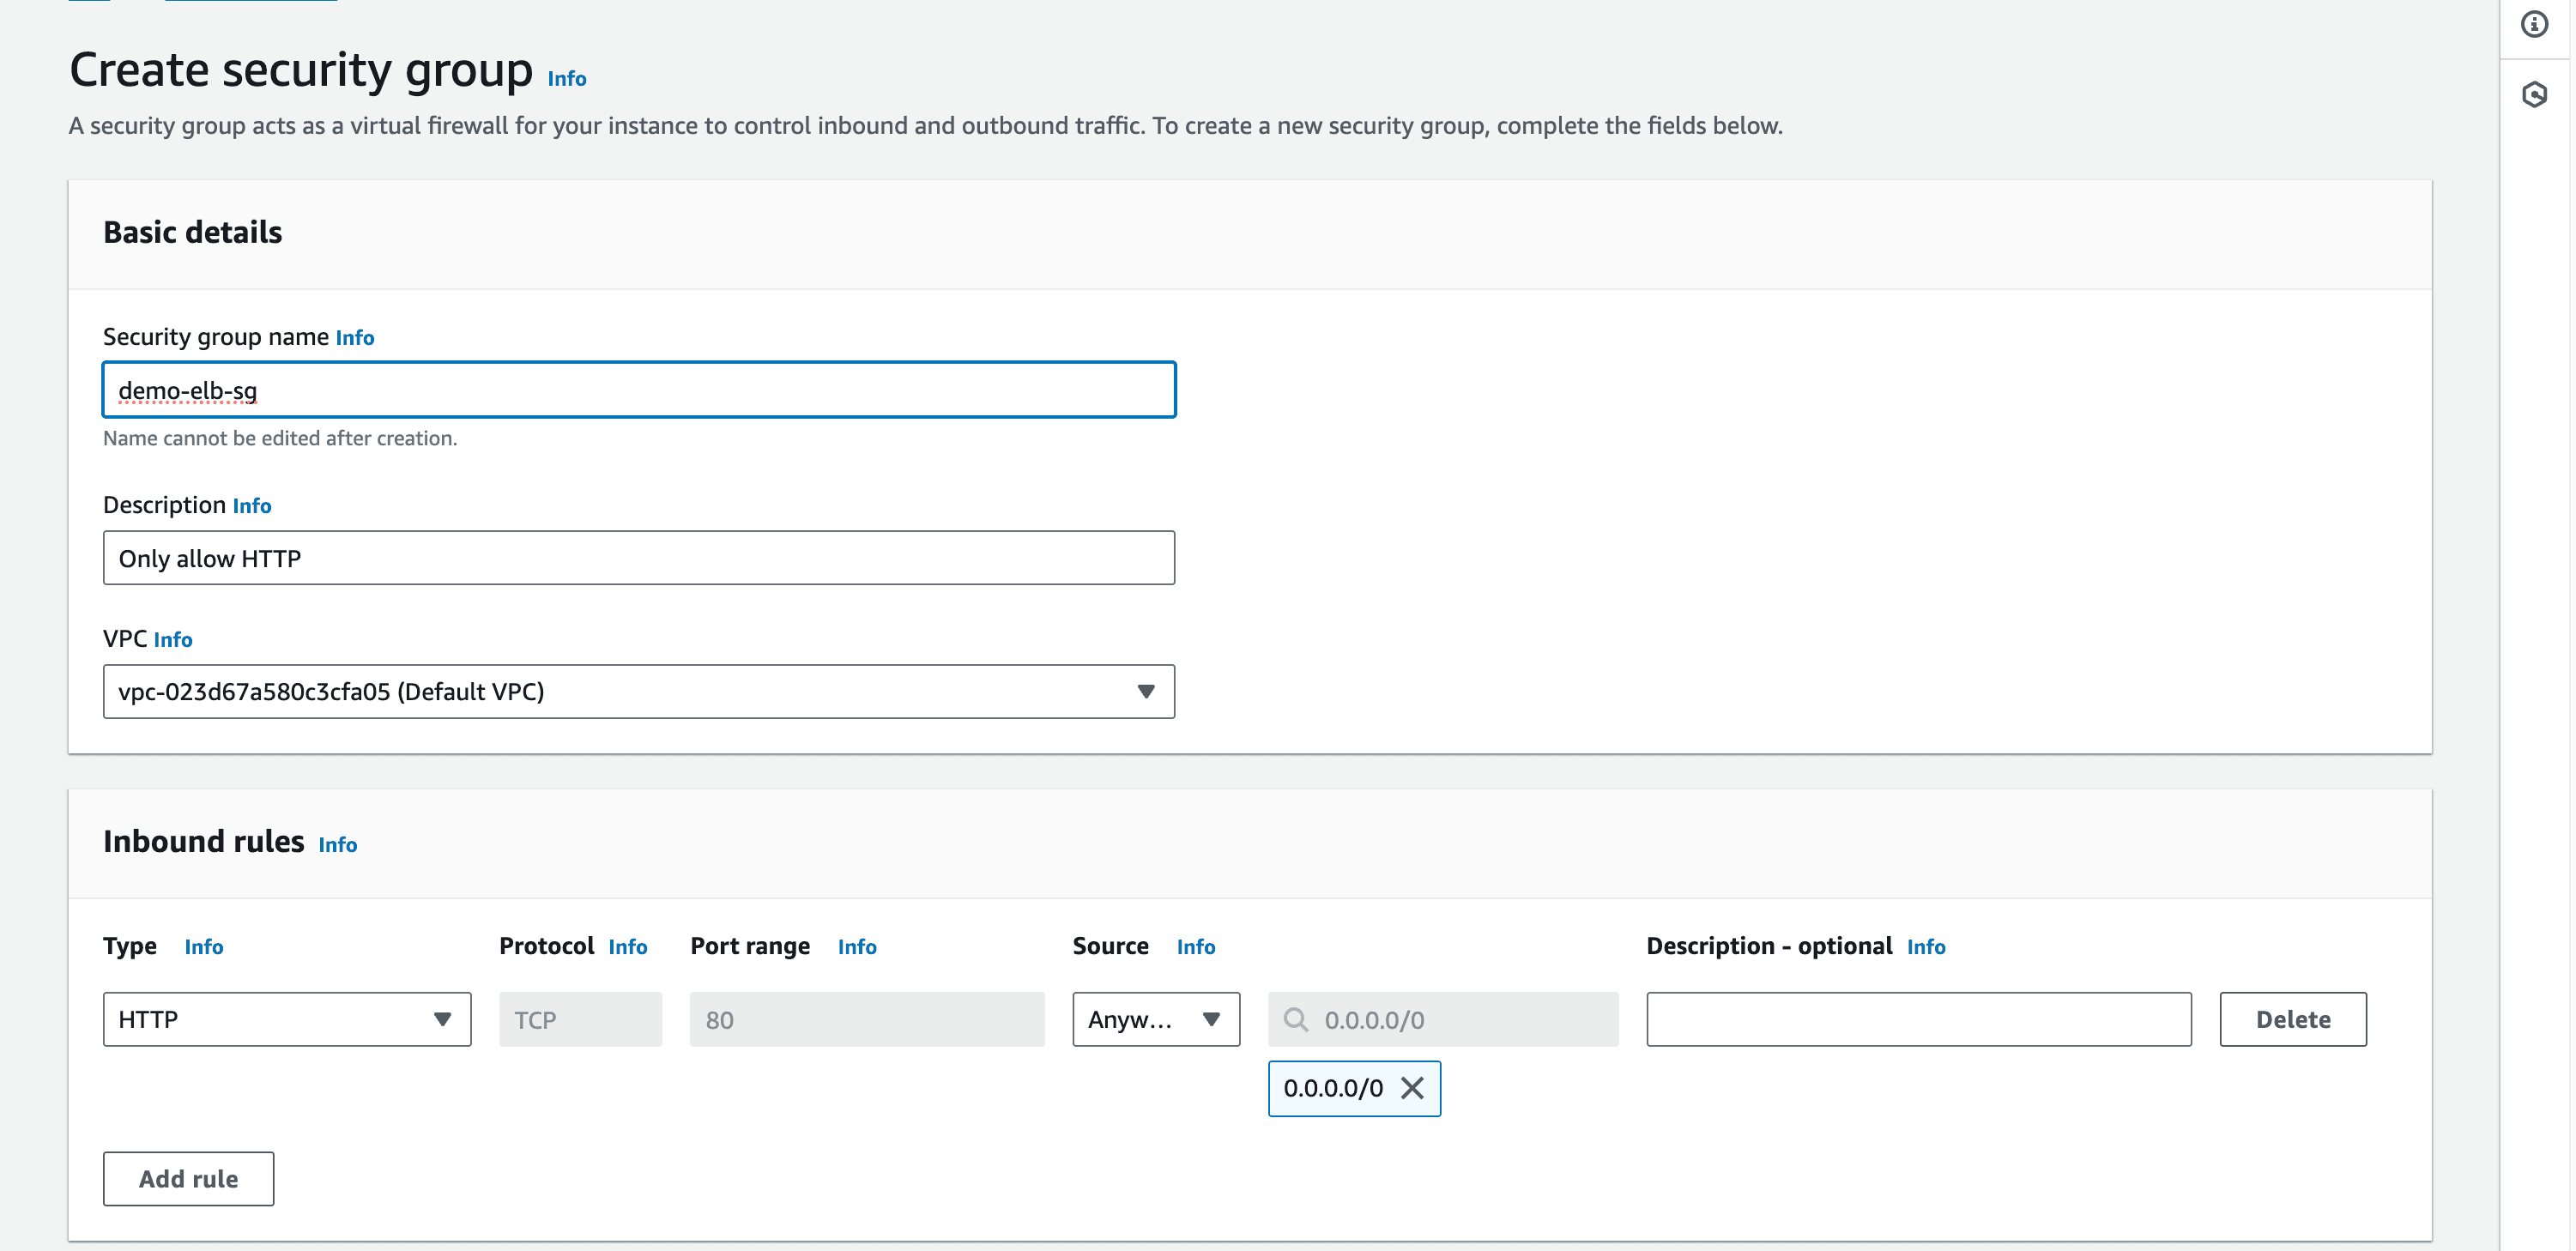
Task: Open Info link next to Security group name
Action: (354, 338)
